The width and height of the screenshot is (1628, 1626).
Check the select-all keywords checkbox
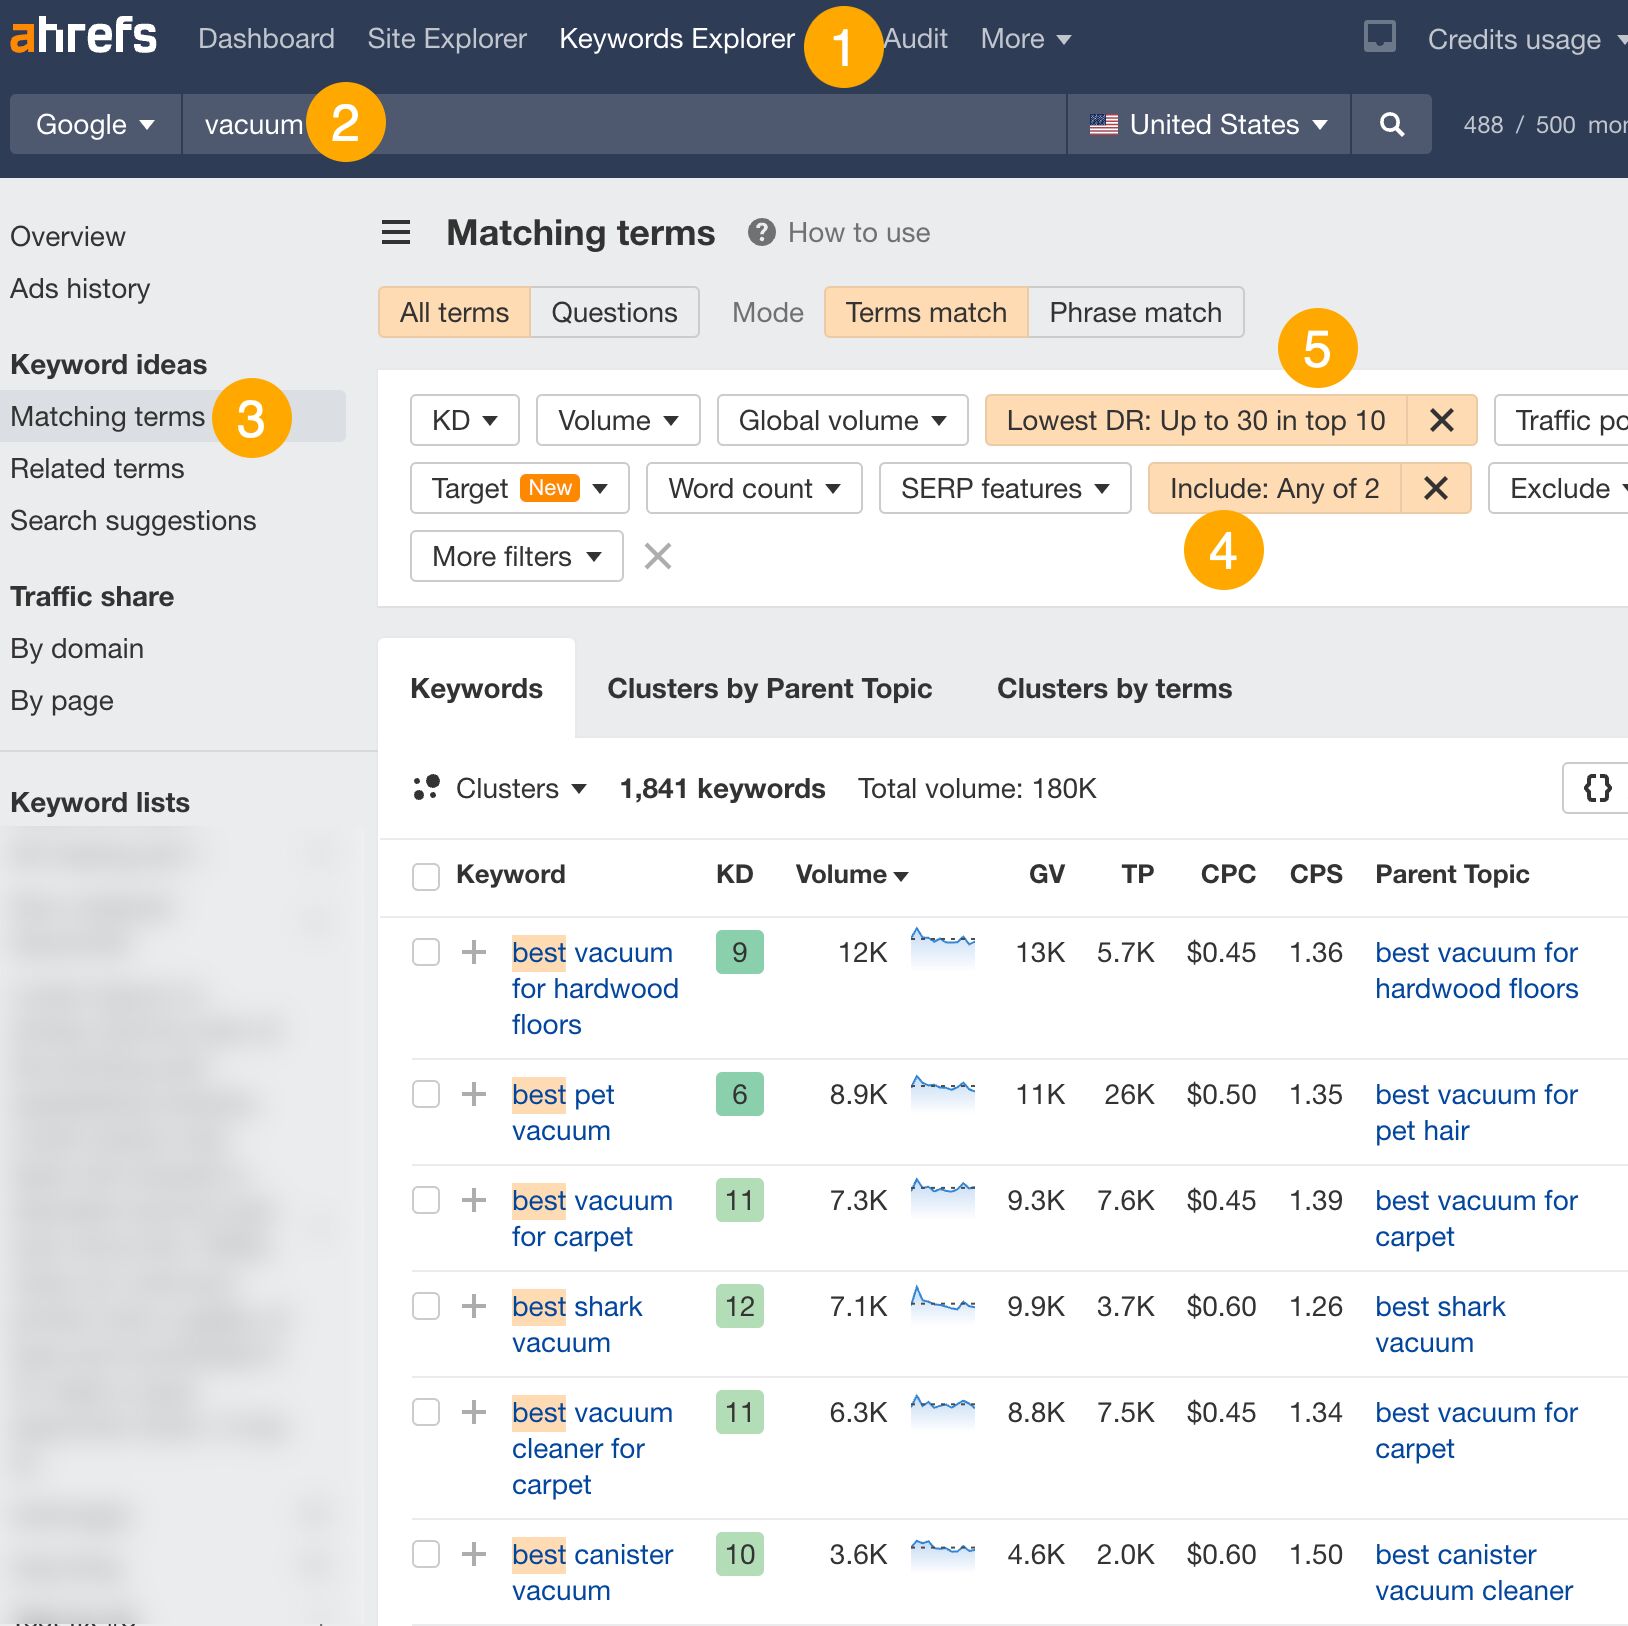pyautogui.click(x=425, y=875)
